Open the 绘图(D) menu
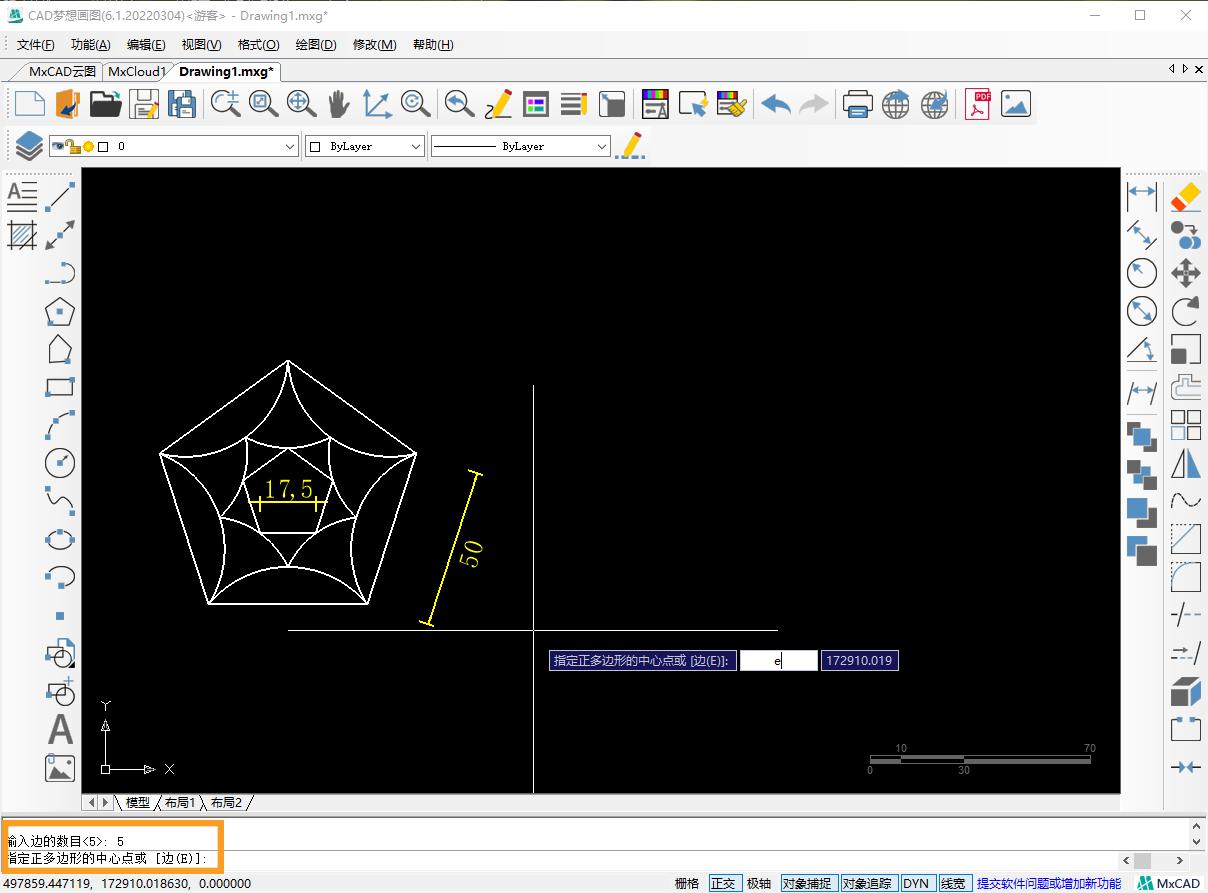The width and height of the screenshot is (1208, 893). (x=316, y=44)
